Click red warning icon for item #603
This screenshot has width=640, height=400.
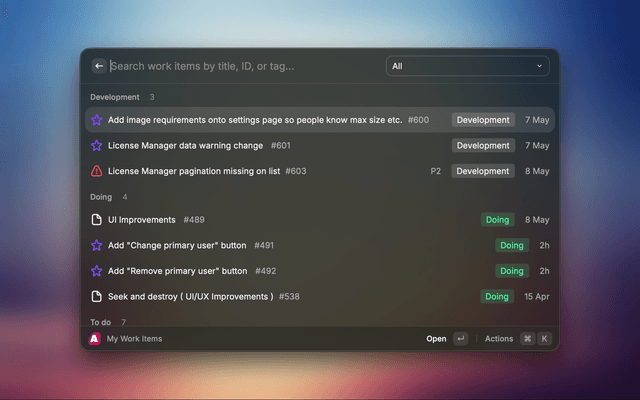(96, 171)
